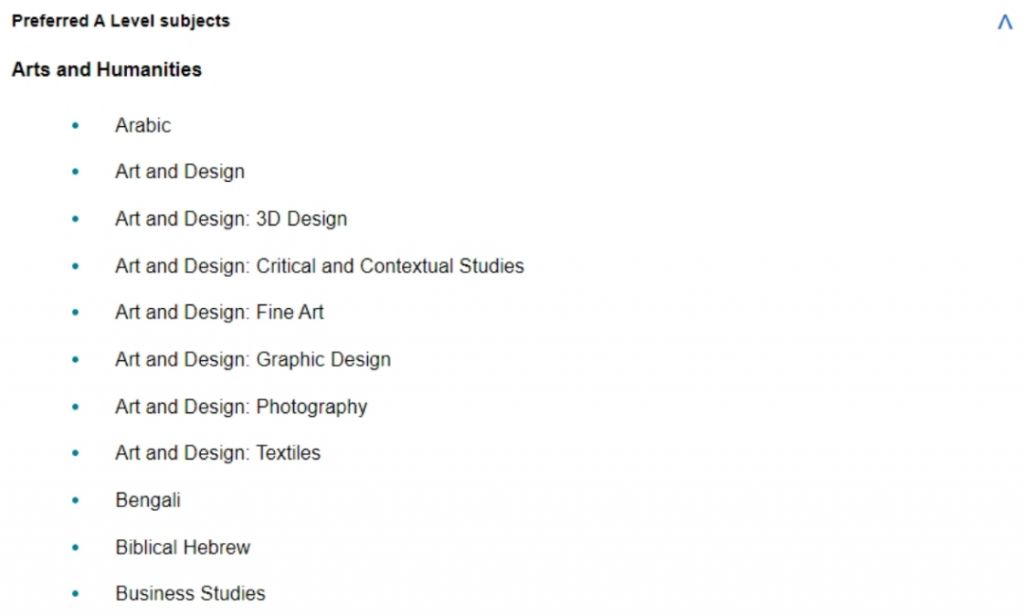Click the bullet beside Art and Design: Textiles
Viewport: 1024px width, 616px height.
pos(75,454)
